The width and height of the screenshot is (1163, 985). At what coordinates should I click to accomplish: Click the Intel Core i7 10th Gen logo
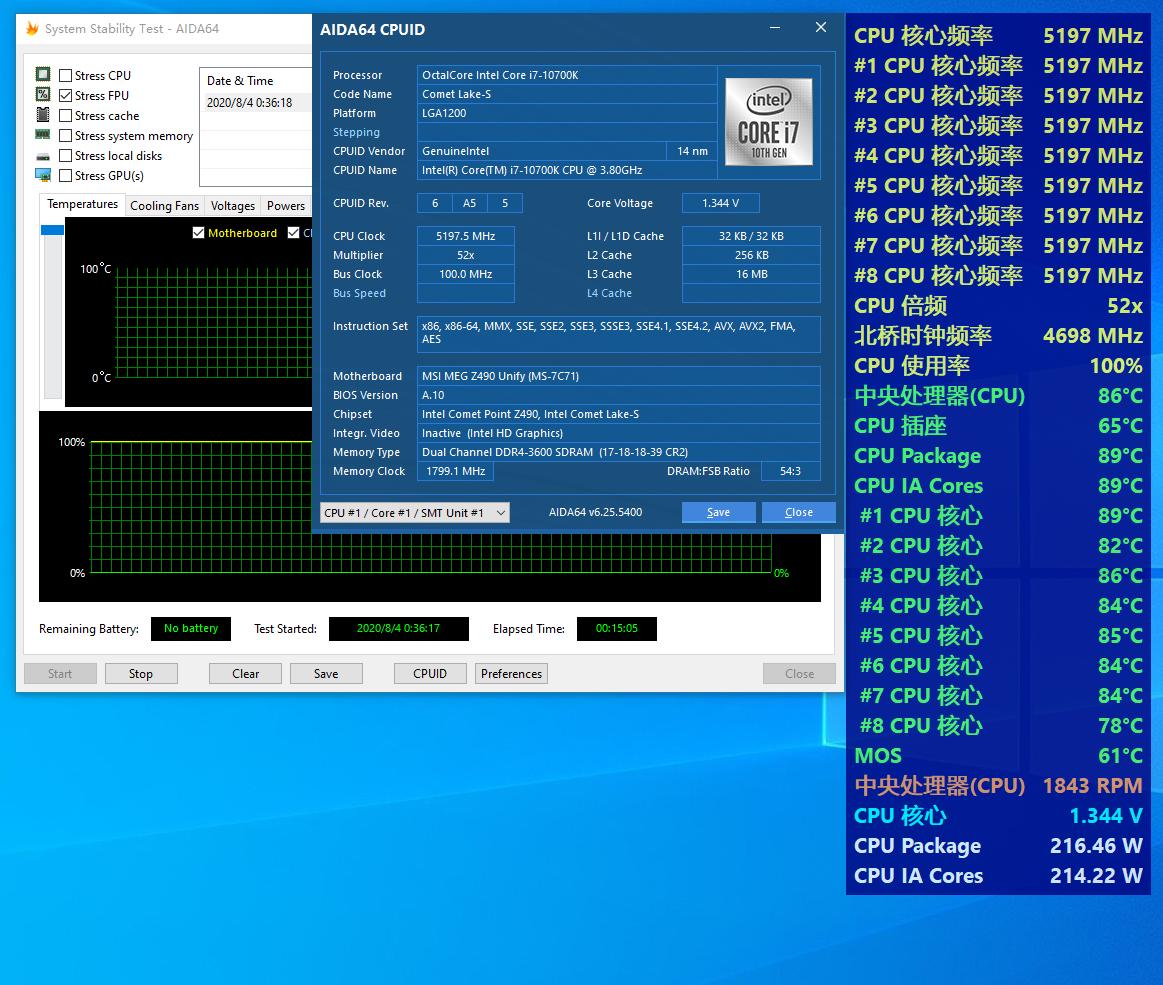tap(768, 121)
